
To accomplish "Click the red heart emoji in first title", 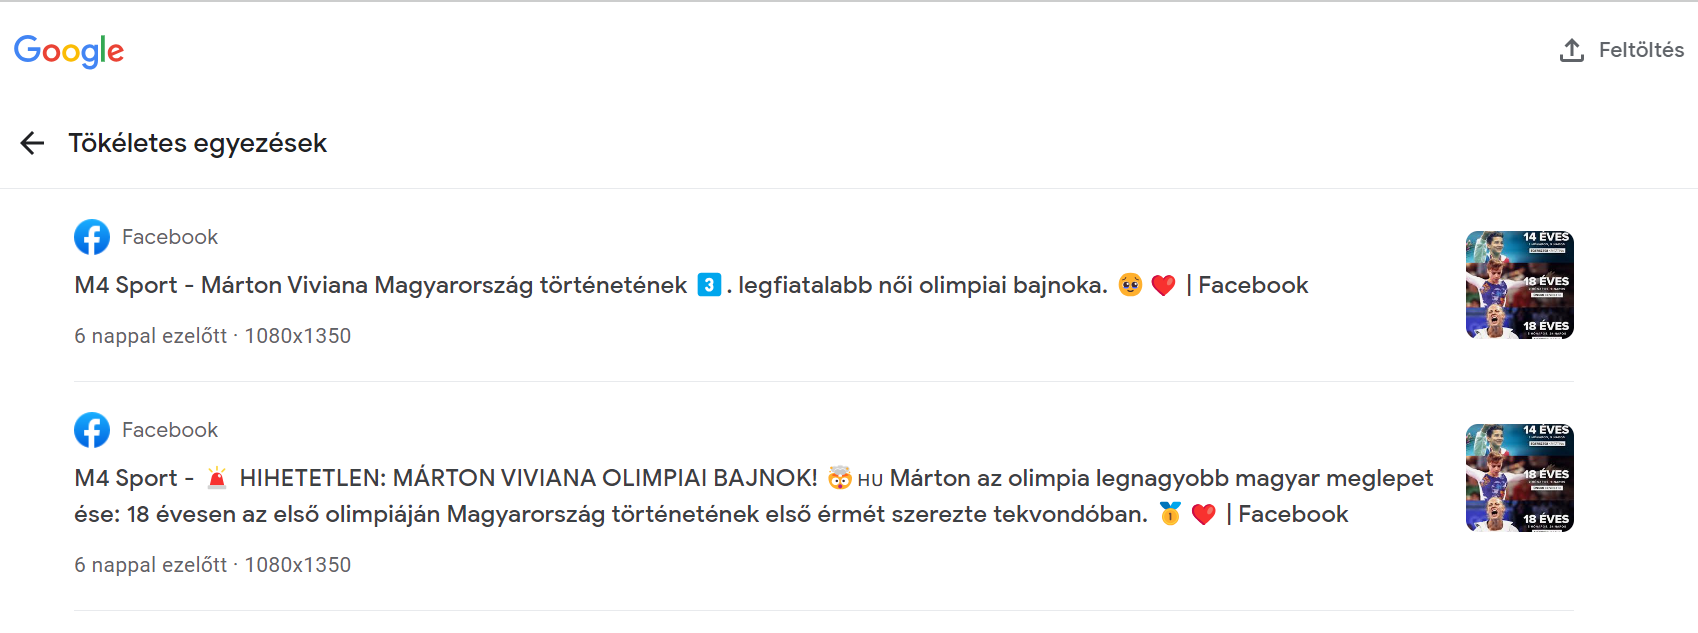I will [1163, 286].
